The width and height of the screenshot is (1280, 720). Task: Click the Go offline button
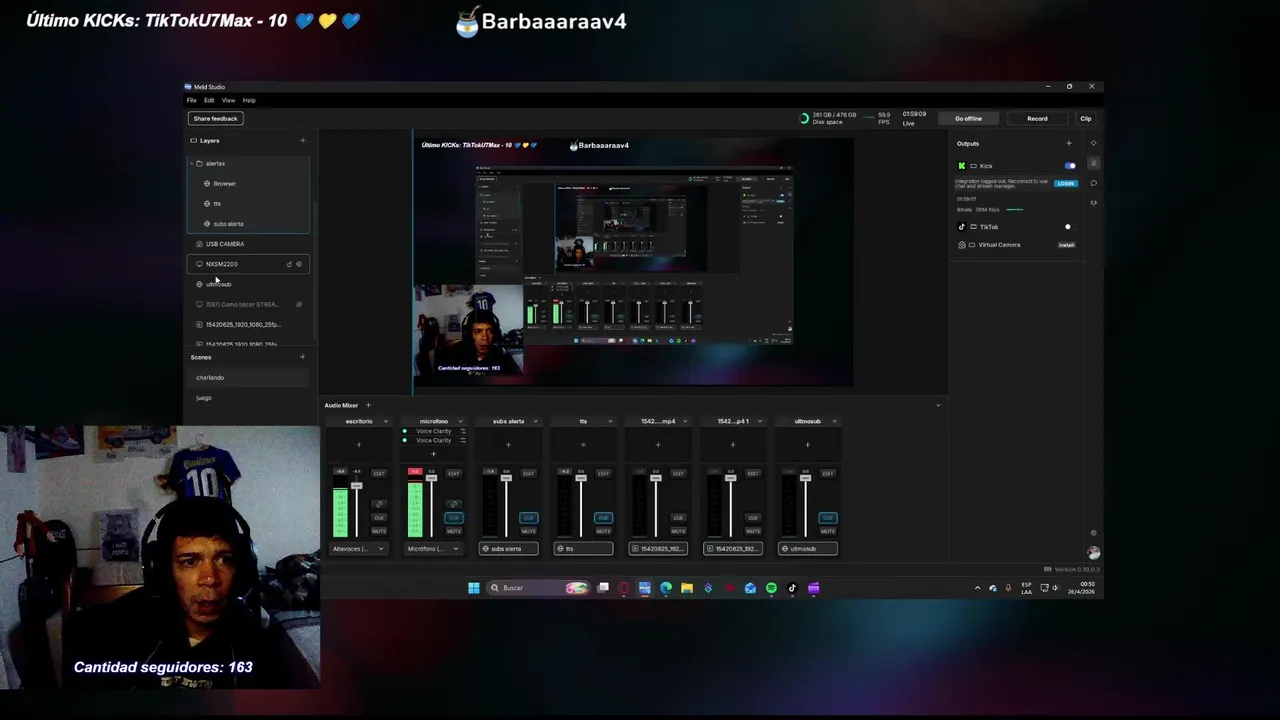click(968, 118)
